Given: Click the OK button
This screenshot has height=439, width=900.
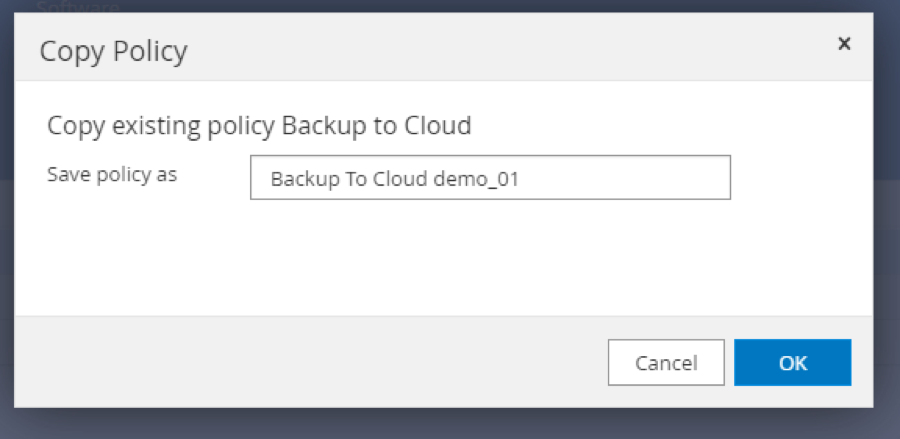Looking at the screenshot, I should (792, 362).
